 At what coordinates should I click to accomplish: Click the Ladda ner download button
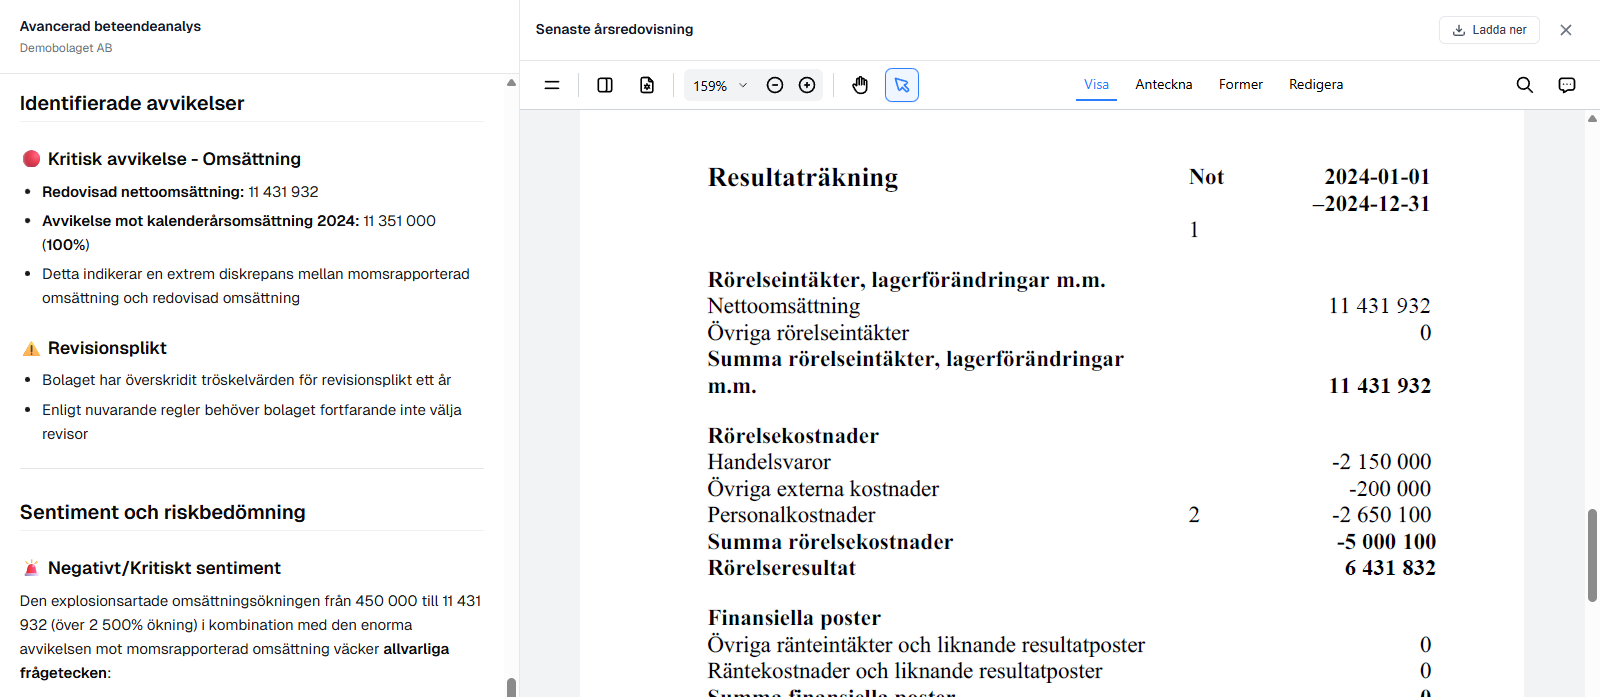point(1489,30)
